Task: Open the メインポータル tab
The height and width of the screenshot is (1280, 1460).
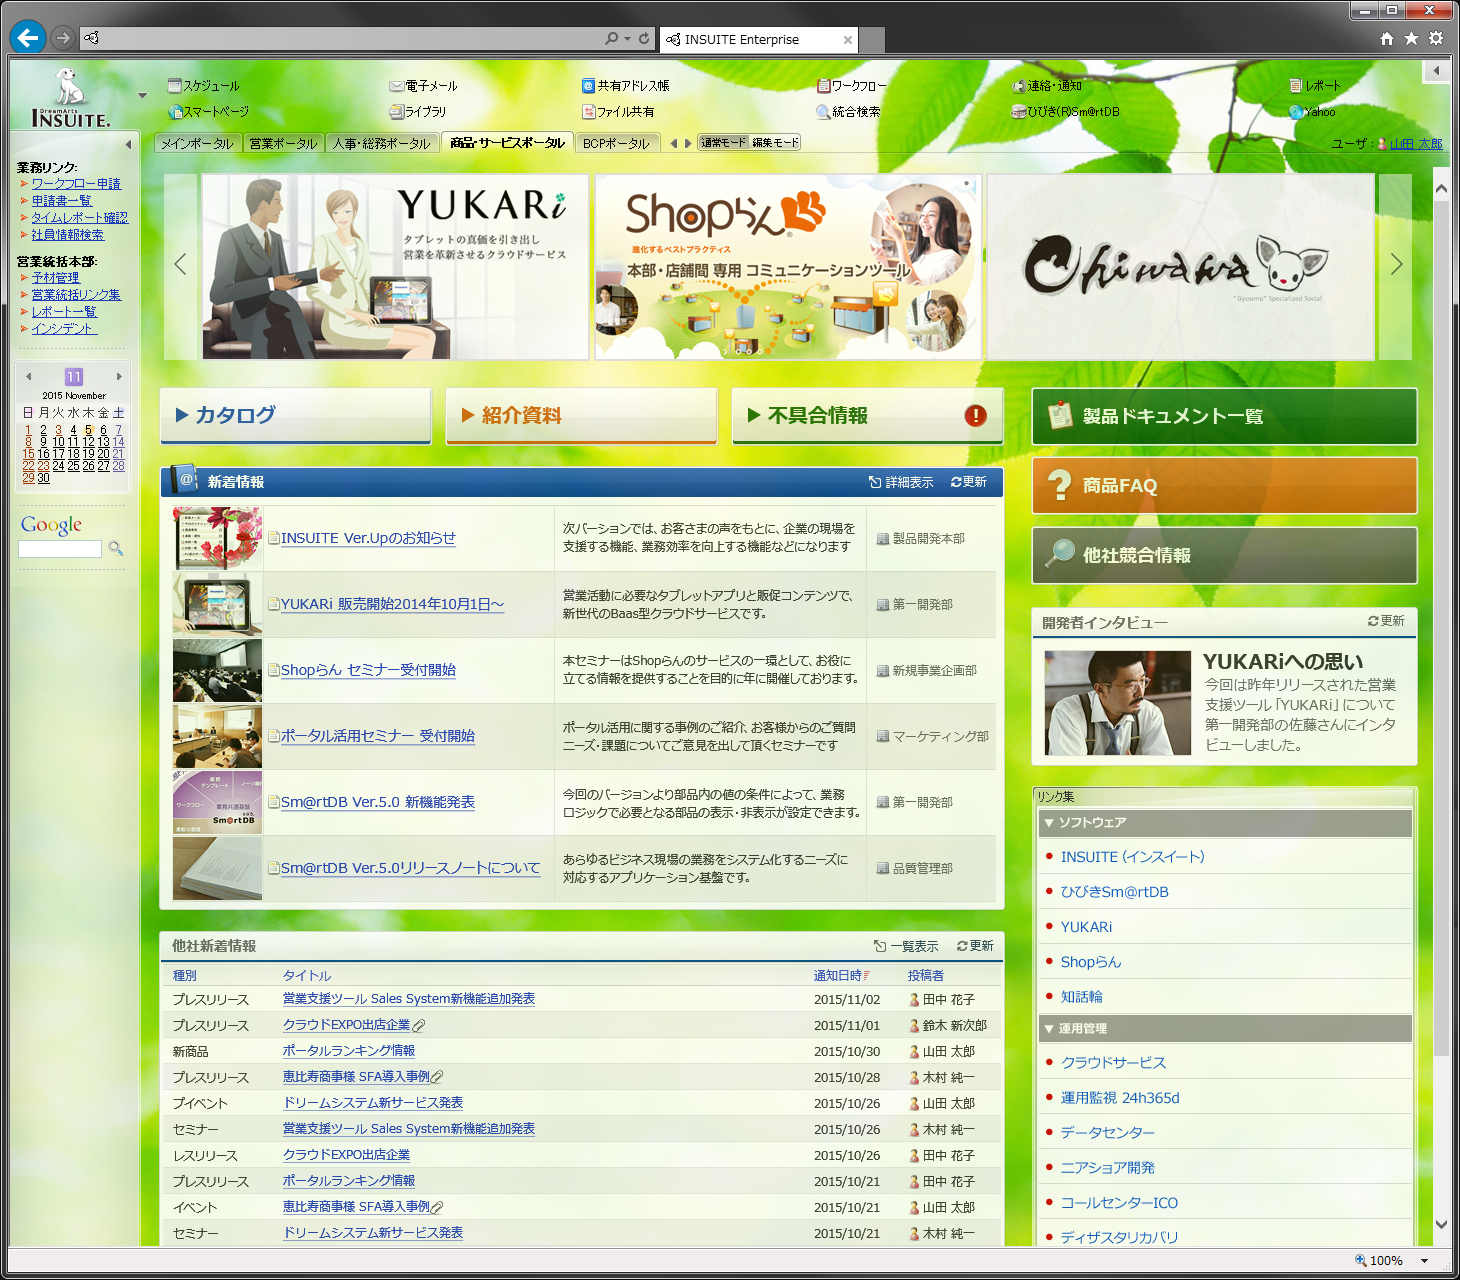Action: point(197,143)
